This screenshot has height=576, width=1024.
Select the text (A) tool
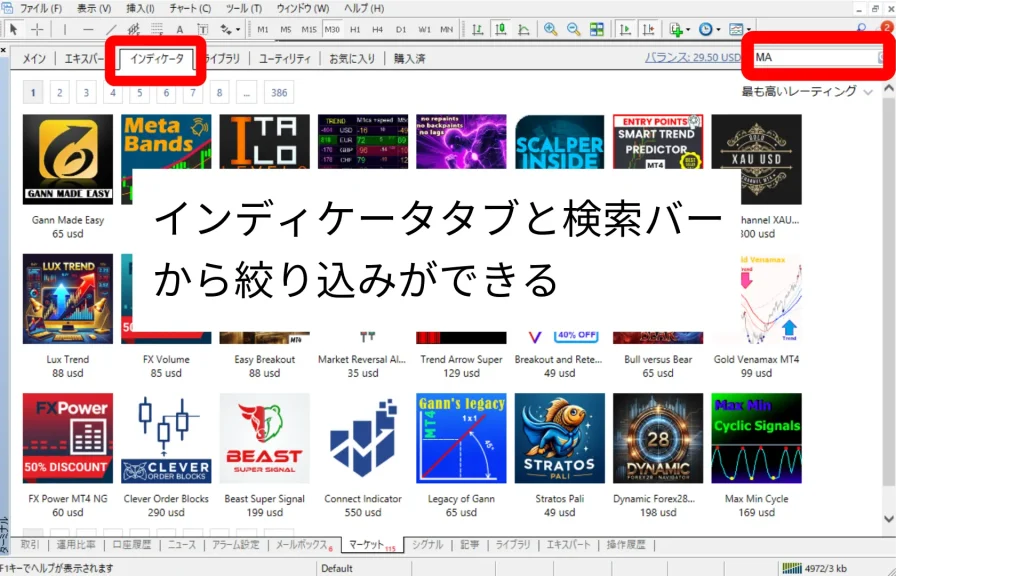click(180, 29)
